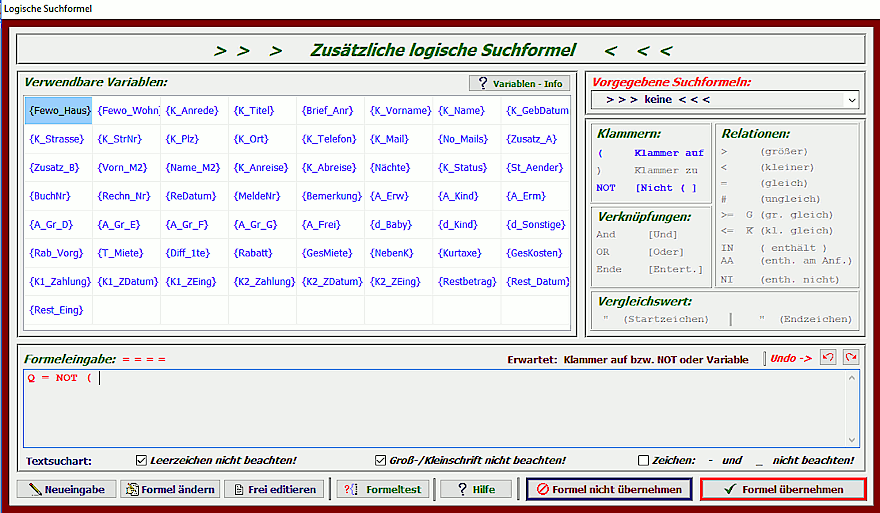Toggle Groß-/Kleinschrift nicht beachten checkbox
The width and height of the screenshot is (880, 513).
(380, 460)
